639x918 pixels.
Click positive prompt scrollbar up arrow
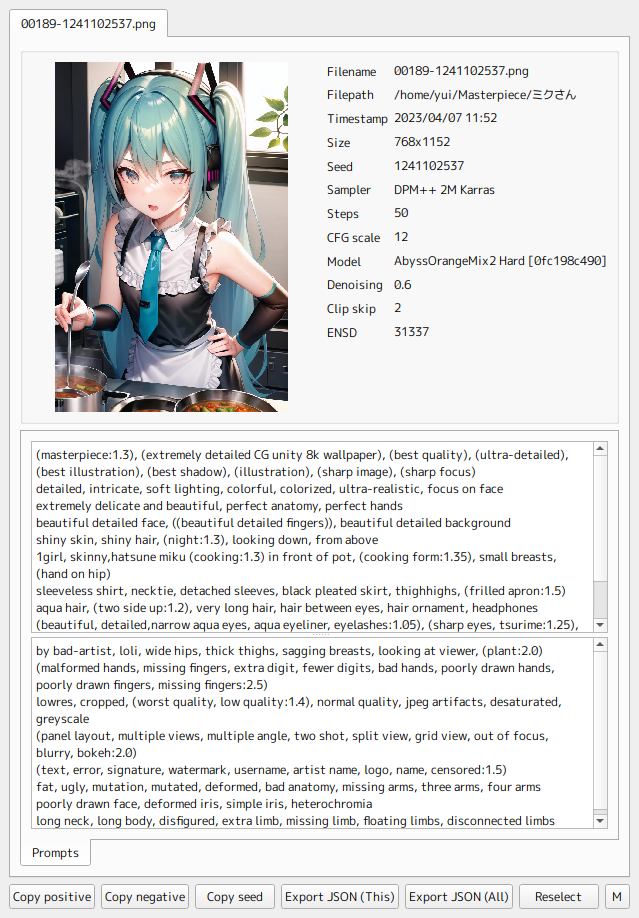click(x=600, y=449)
